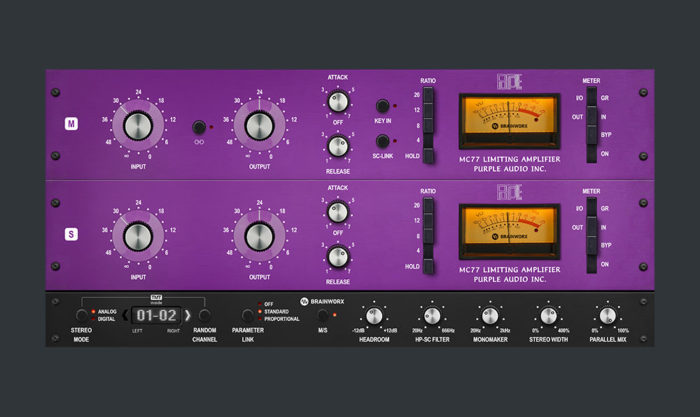Viewport: 700px width, 417px height.
Task: Bypass the S channel with BYP switch
Action: [x=592, y=246]
